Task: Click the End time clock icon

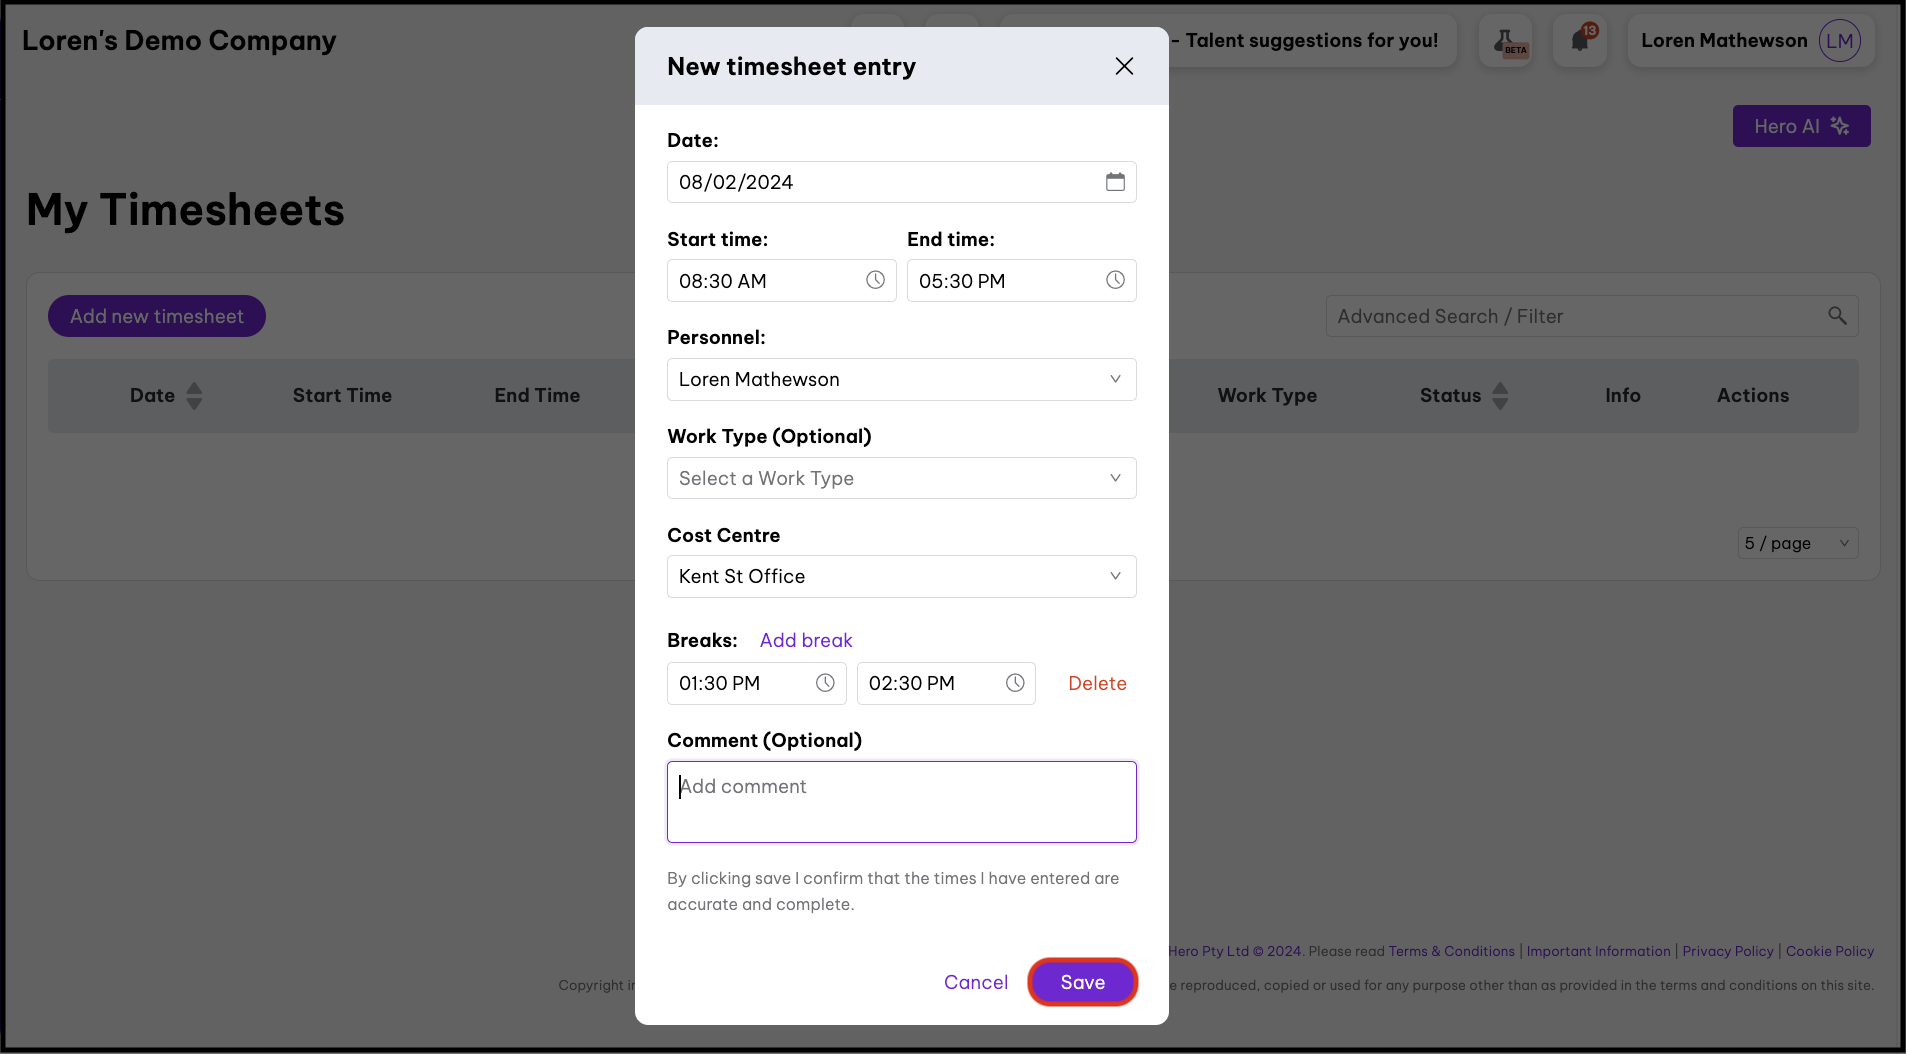Action: tap(1115, 281)
